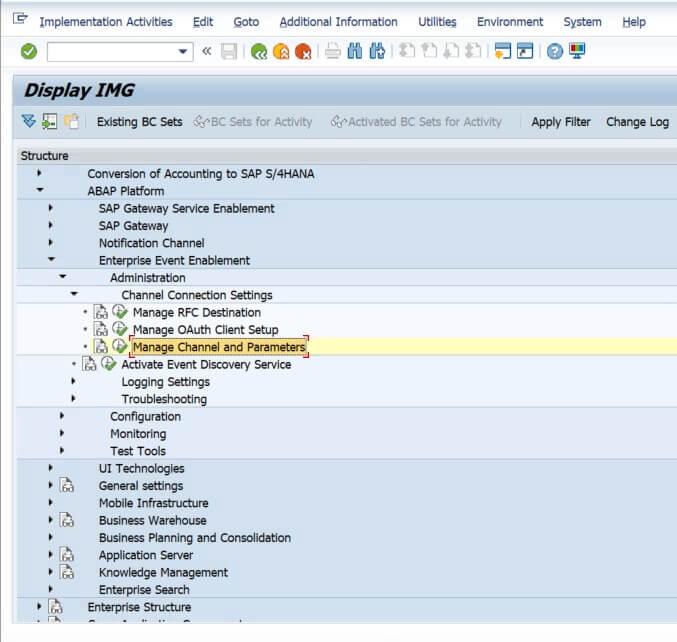
Task: Click the Save diskette icon
Action: [229, 51]
